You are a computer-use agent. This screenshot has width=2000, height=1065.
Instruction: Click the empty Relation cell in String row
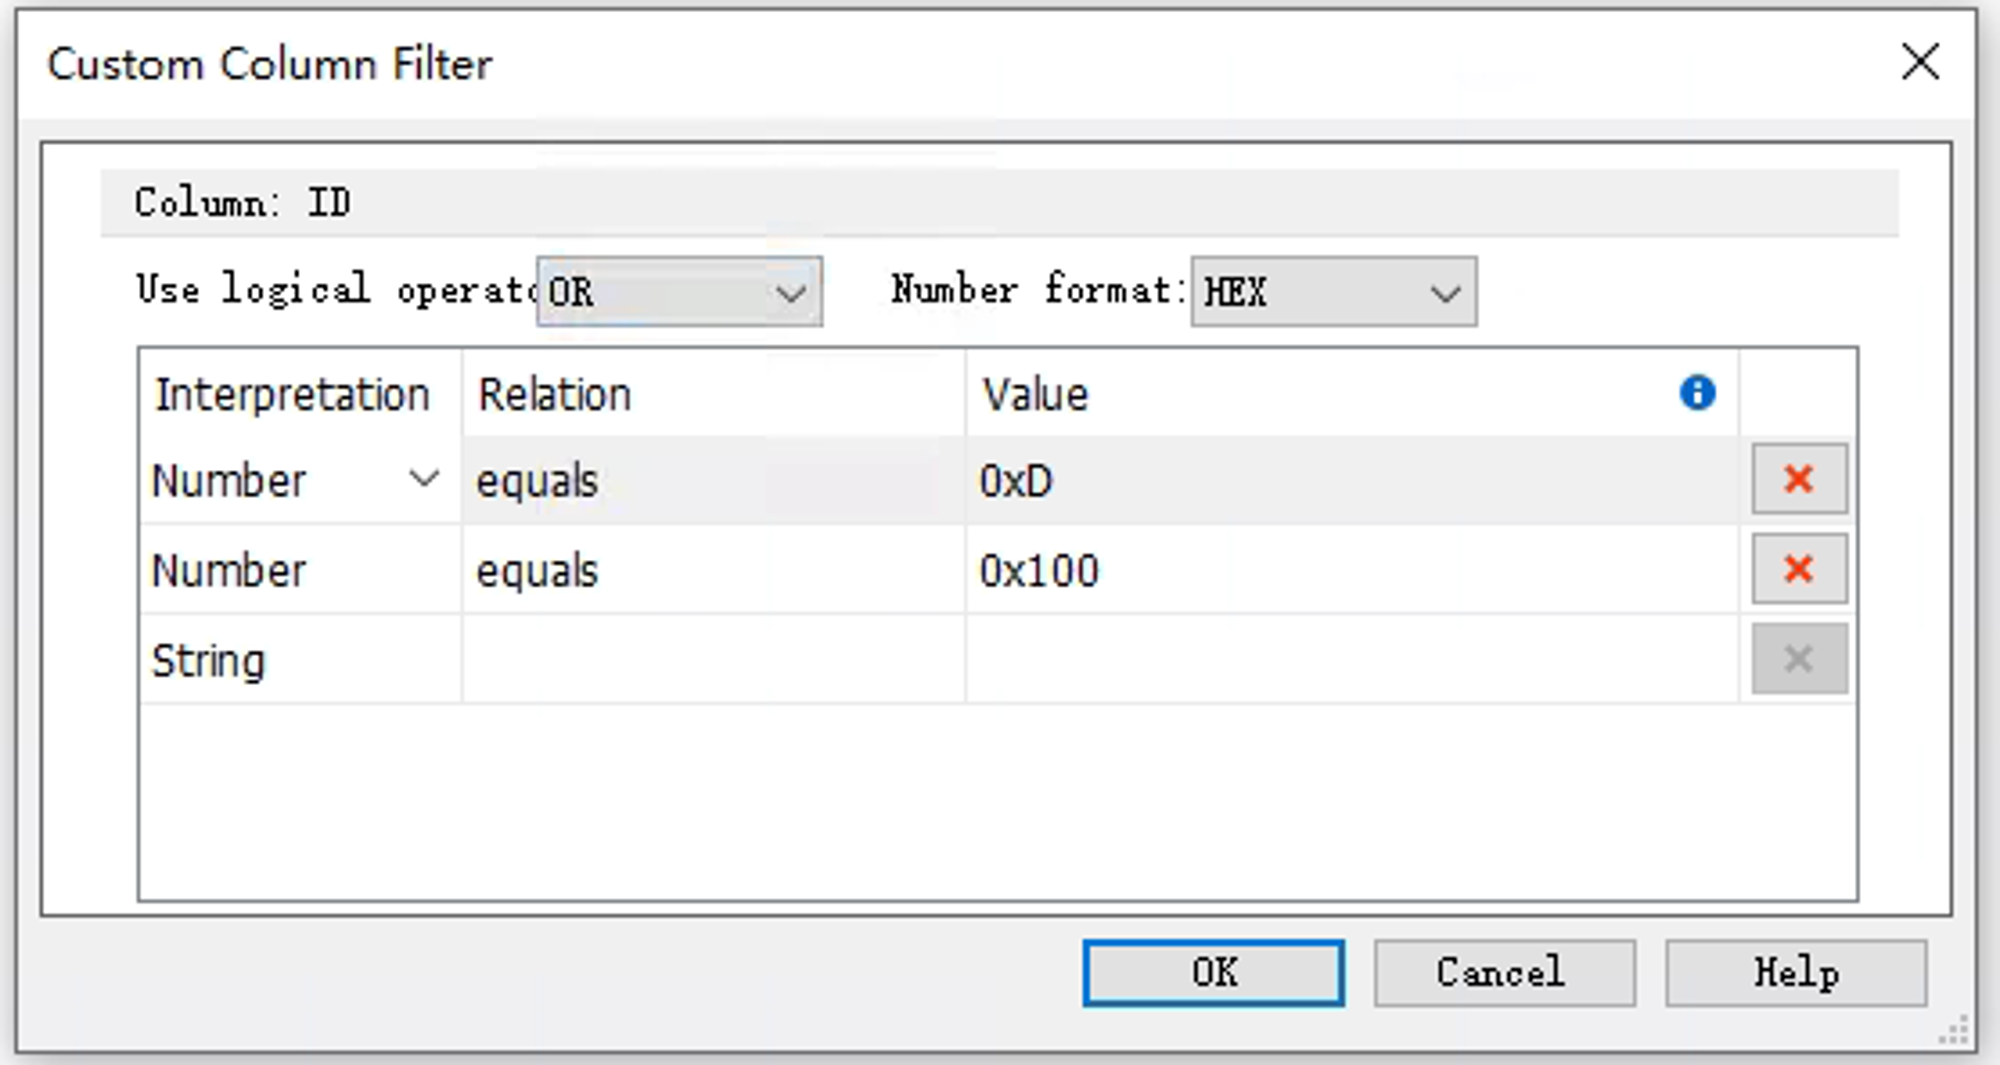point(714,660)
